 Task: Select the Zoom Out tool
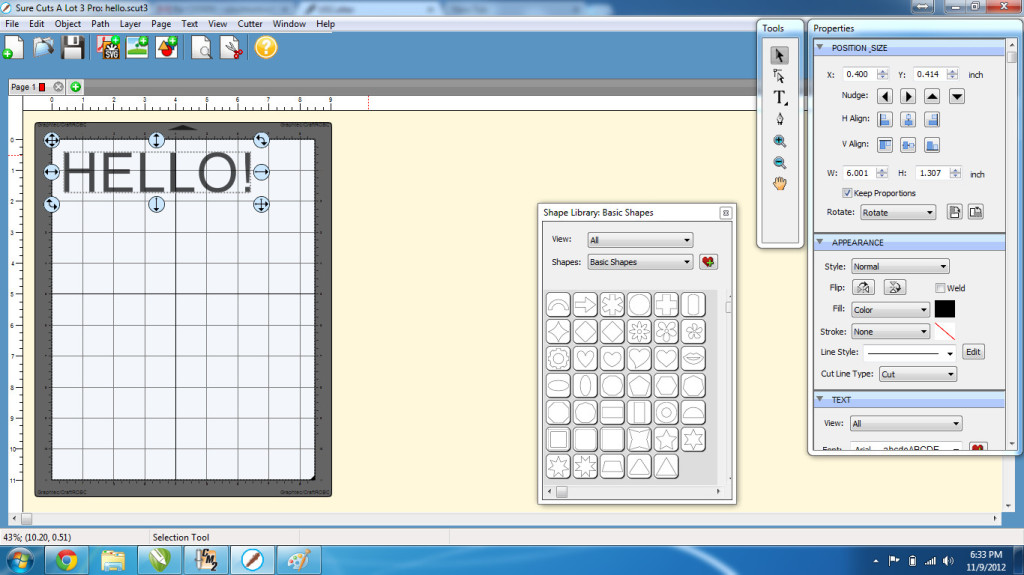[x=780, y=163]
